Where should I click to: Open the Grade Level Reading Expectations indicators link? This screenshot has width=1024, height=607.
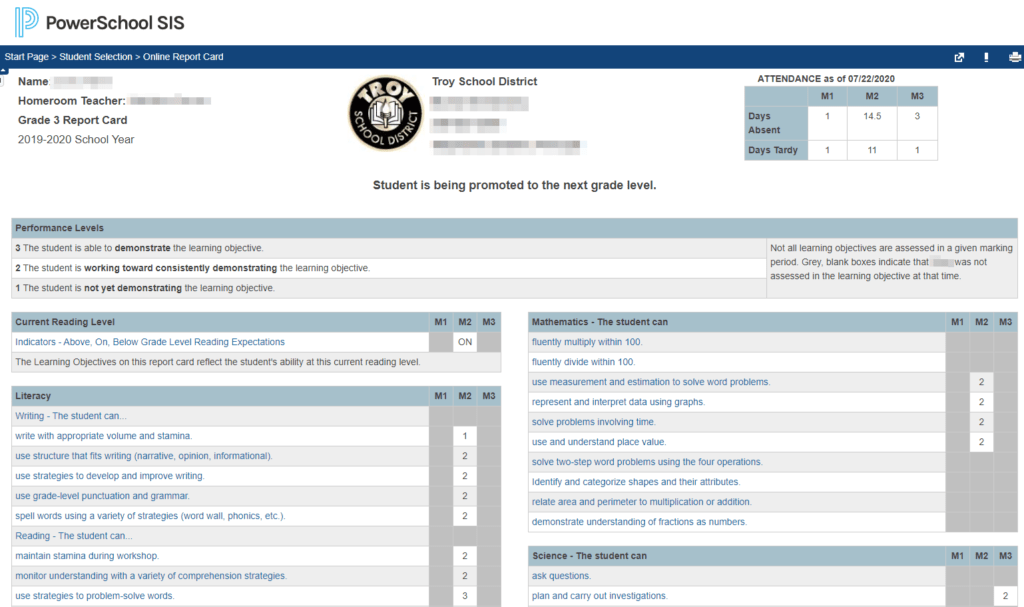point(150,341)
